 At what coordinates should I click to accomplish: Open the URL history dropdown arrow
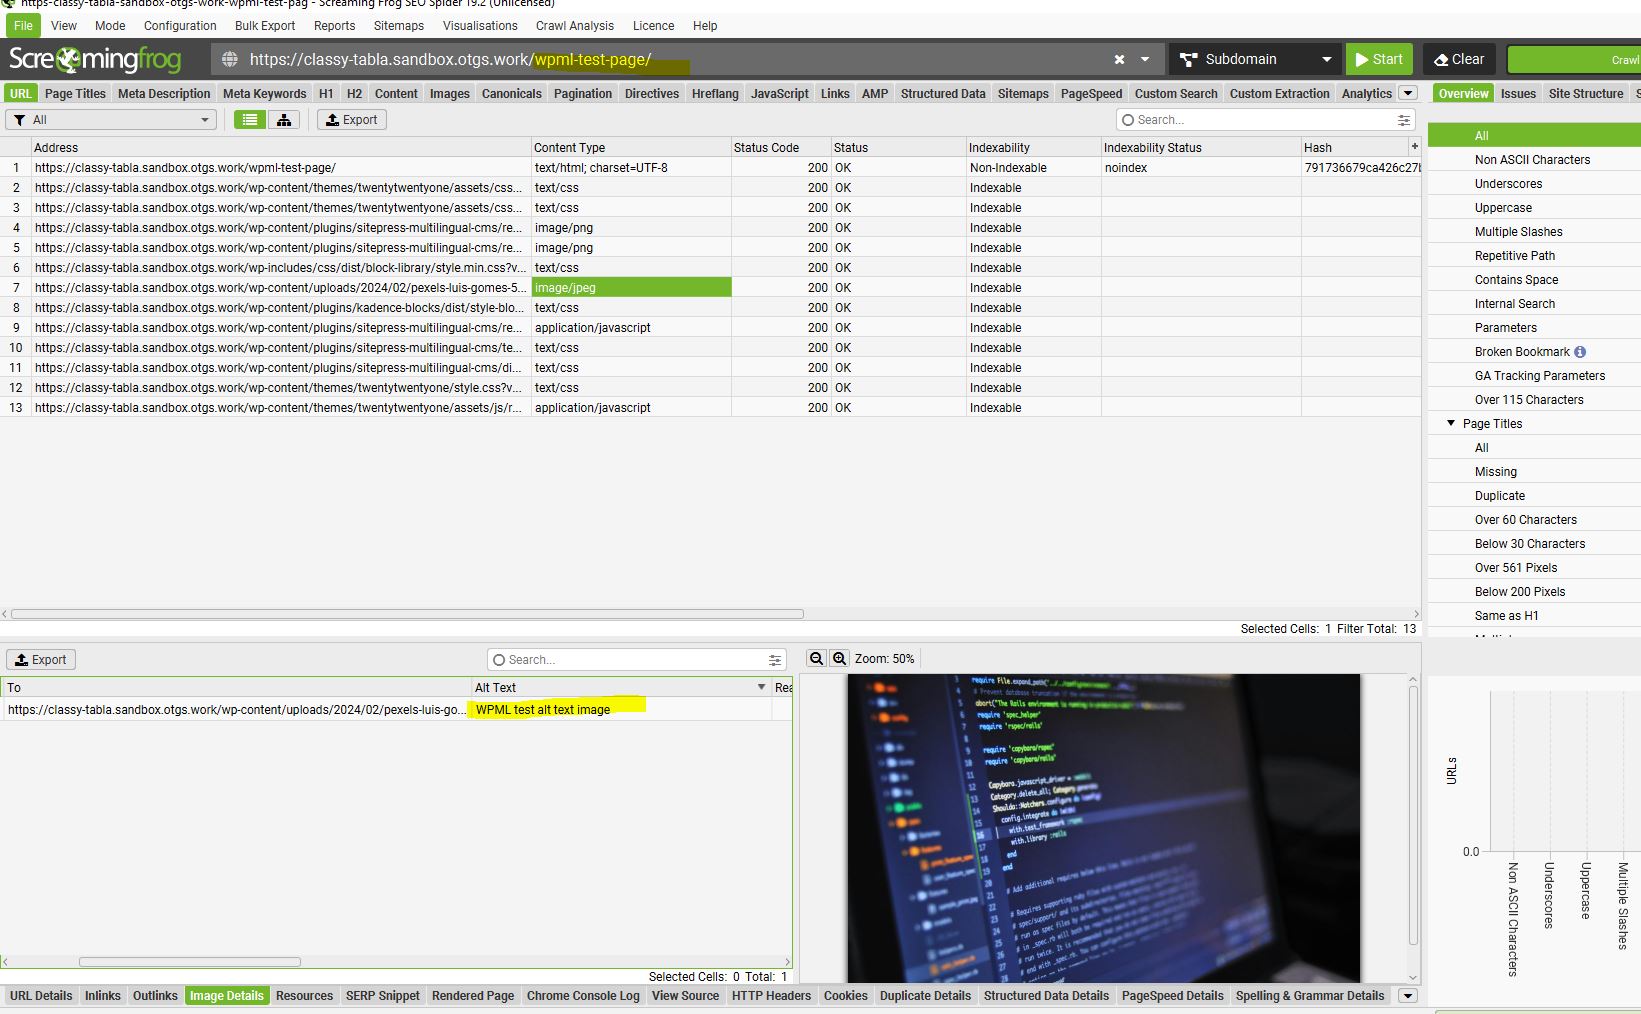pos(1145,60)
